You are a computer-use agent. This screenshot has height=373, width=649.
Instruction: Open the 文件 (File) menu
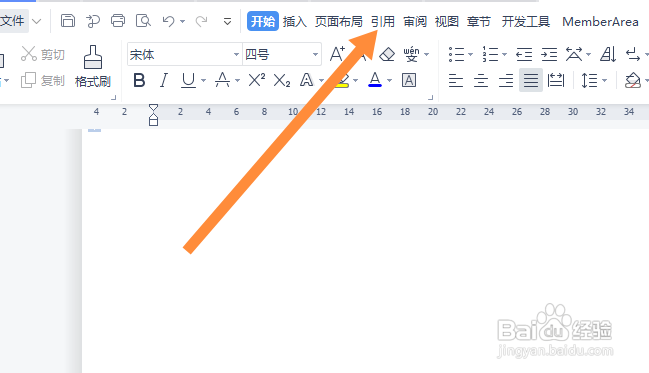(12, 21)
